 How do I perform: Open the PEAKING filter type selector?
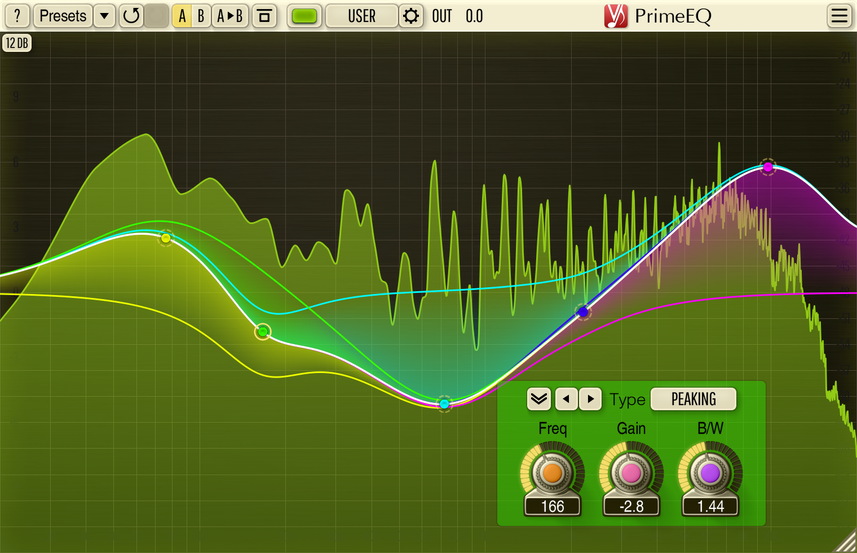pyautogui.click(x=693, y=399)
